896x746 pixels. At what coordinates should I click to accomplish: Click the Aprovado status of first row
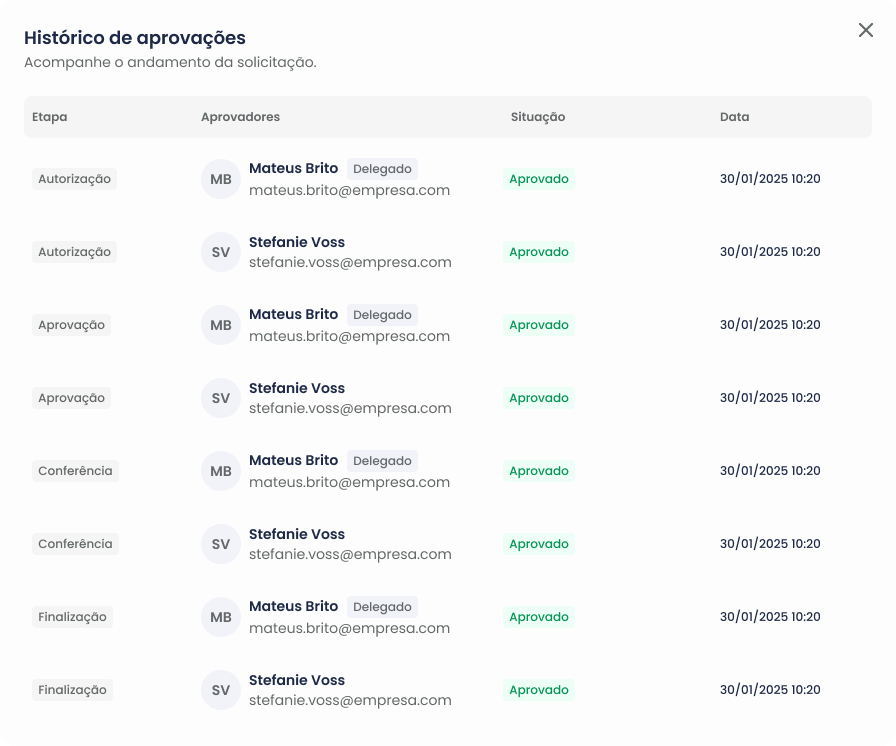pos(539,179)
